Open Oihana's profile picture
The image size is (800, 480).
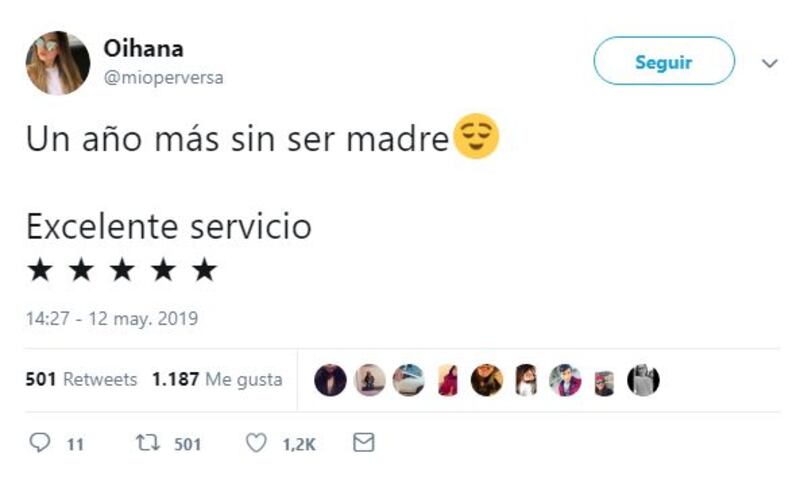pos(58,63)
